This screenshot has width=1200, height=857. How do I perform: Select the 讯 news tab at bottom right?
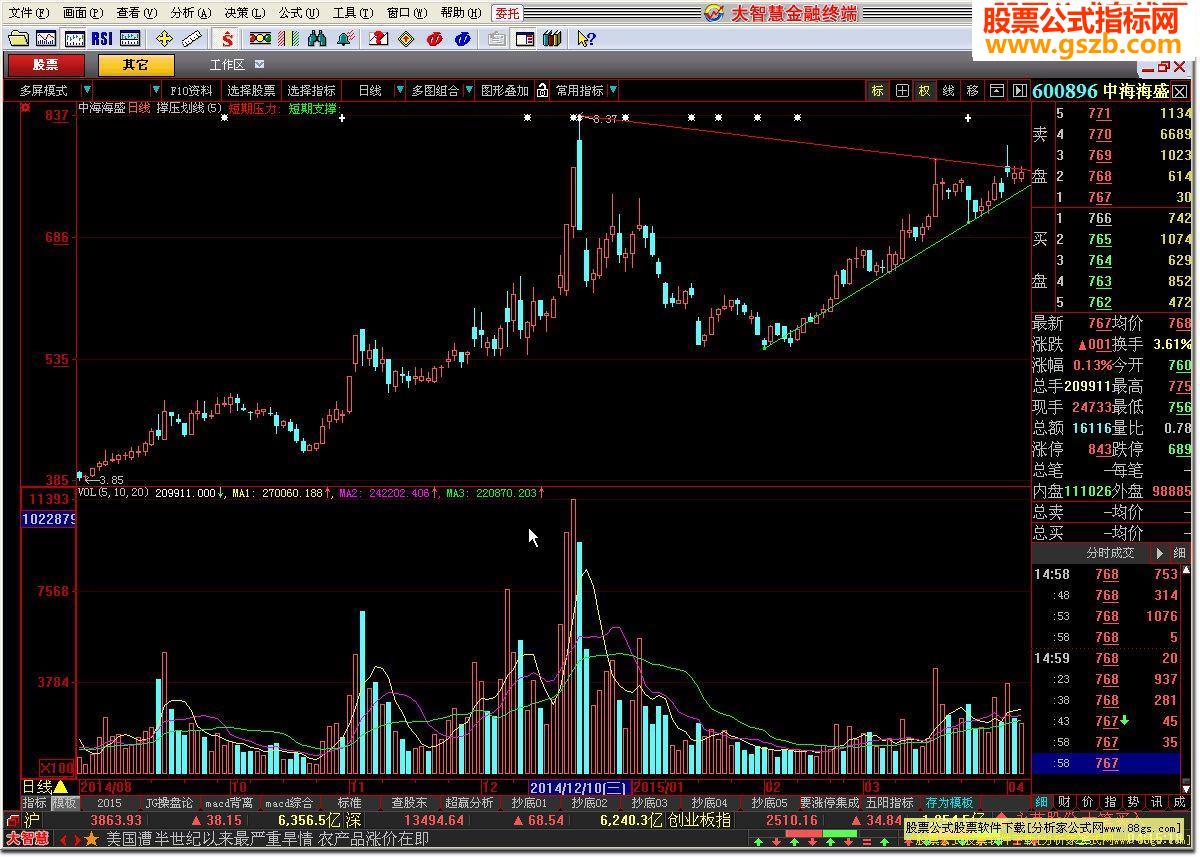point(1156,802)
